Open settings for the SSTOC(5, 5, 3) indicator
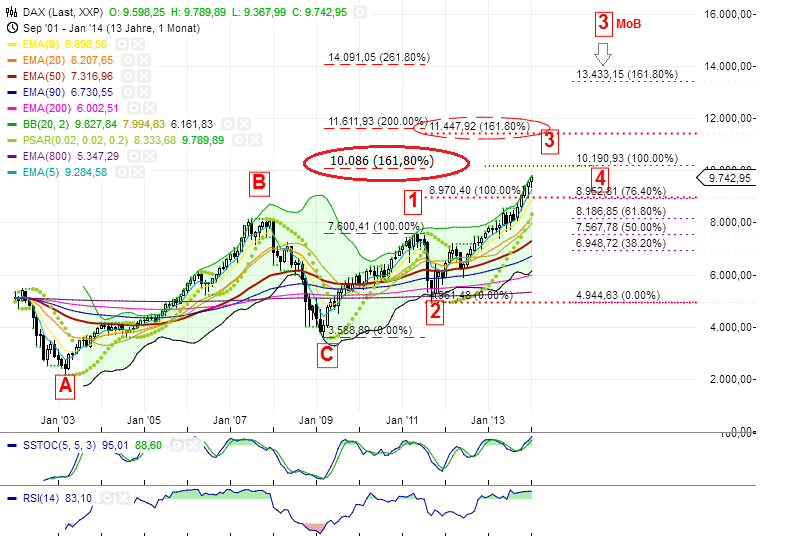 [177, 445]
